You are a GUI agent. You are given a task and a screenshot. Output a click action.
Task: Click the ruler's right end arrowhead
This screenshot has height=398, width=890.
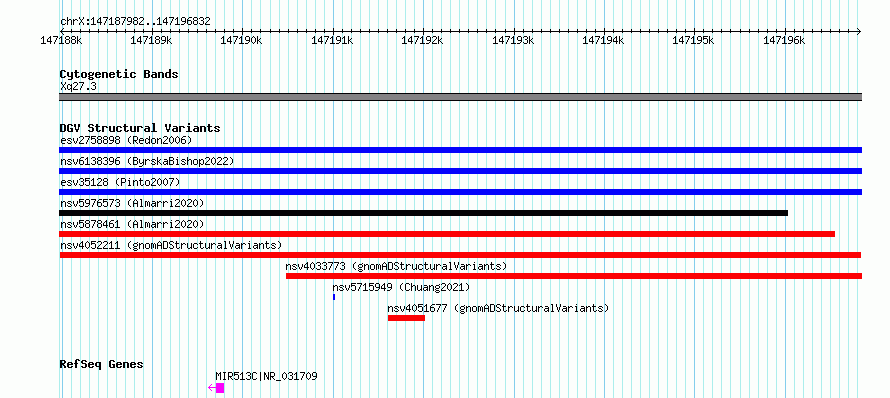click(859, 31)
